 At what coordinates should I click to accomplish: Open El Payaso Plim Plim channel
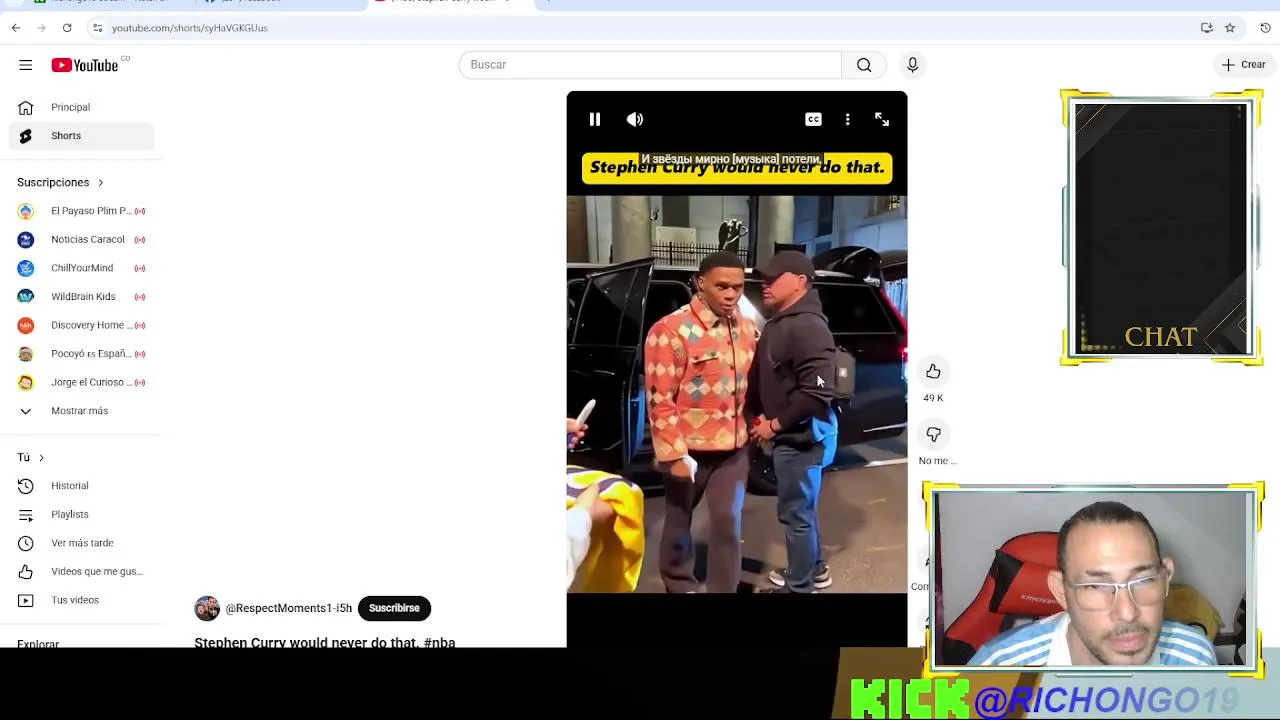click(x=81, y=211)
